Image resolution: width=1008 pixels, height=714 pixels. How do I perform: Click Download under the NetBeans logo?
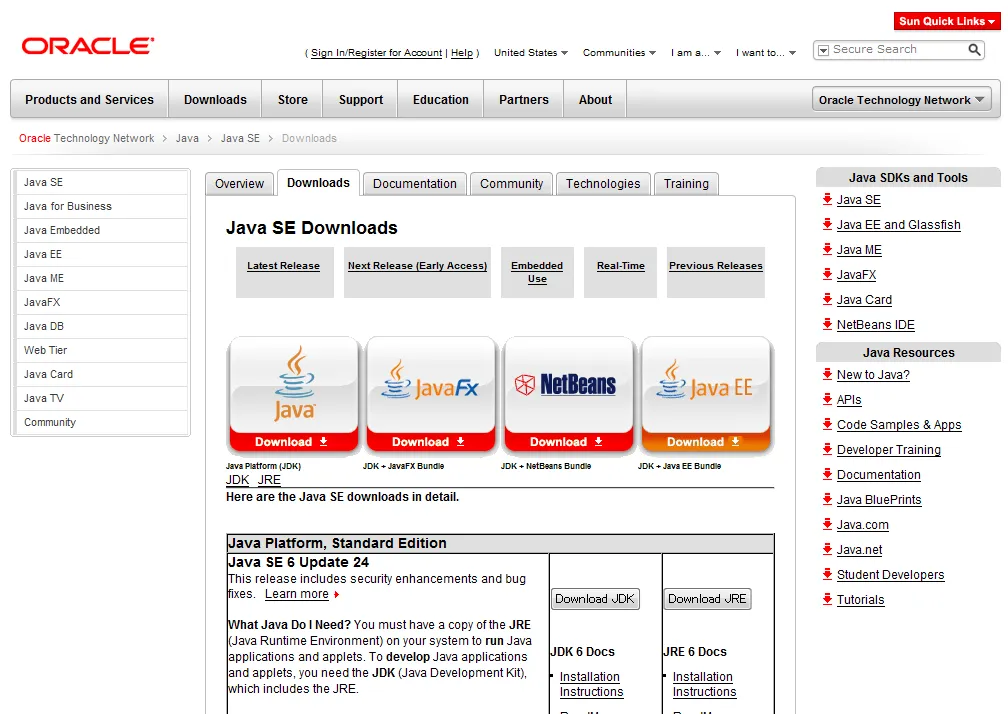(568, 442)
